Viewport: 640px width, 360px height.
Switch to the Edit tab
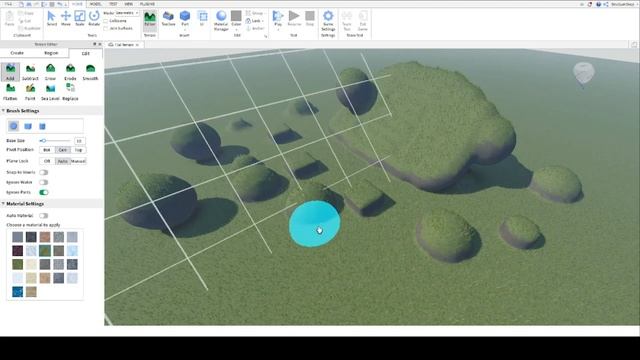tap(85, 53)
